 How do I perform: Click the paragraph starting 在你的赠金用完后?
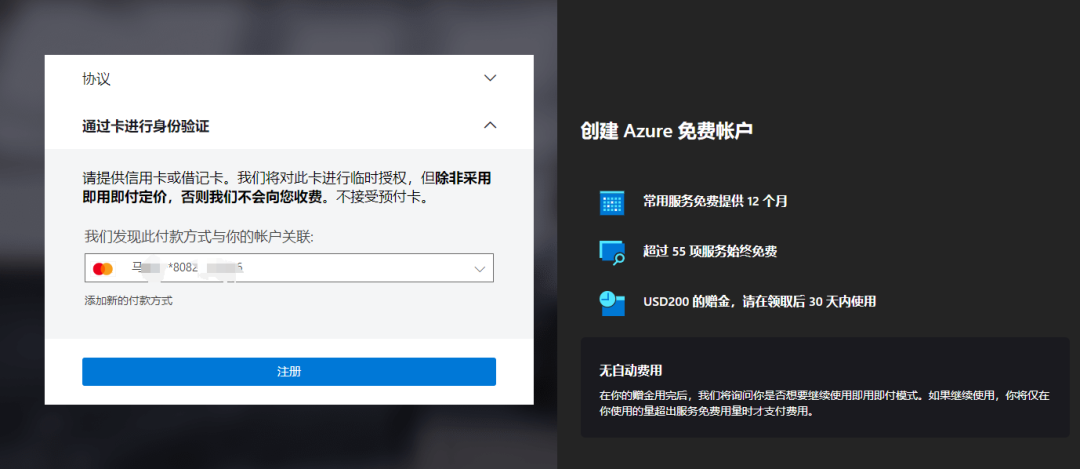click(824, 405)
